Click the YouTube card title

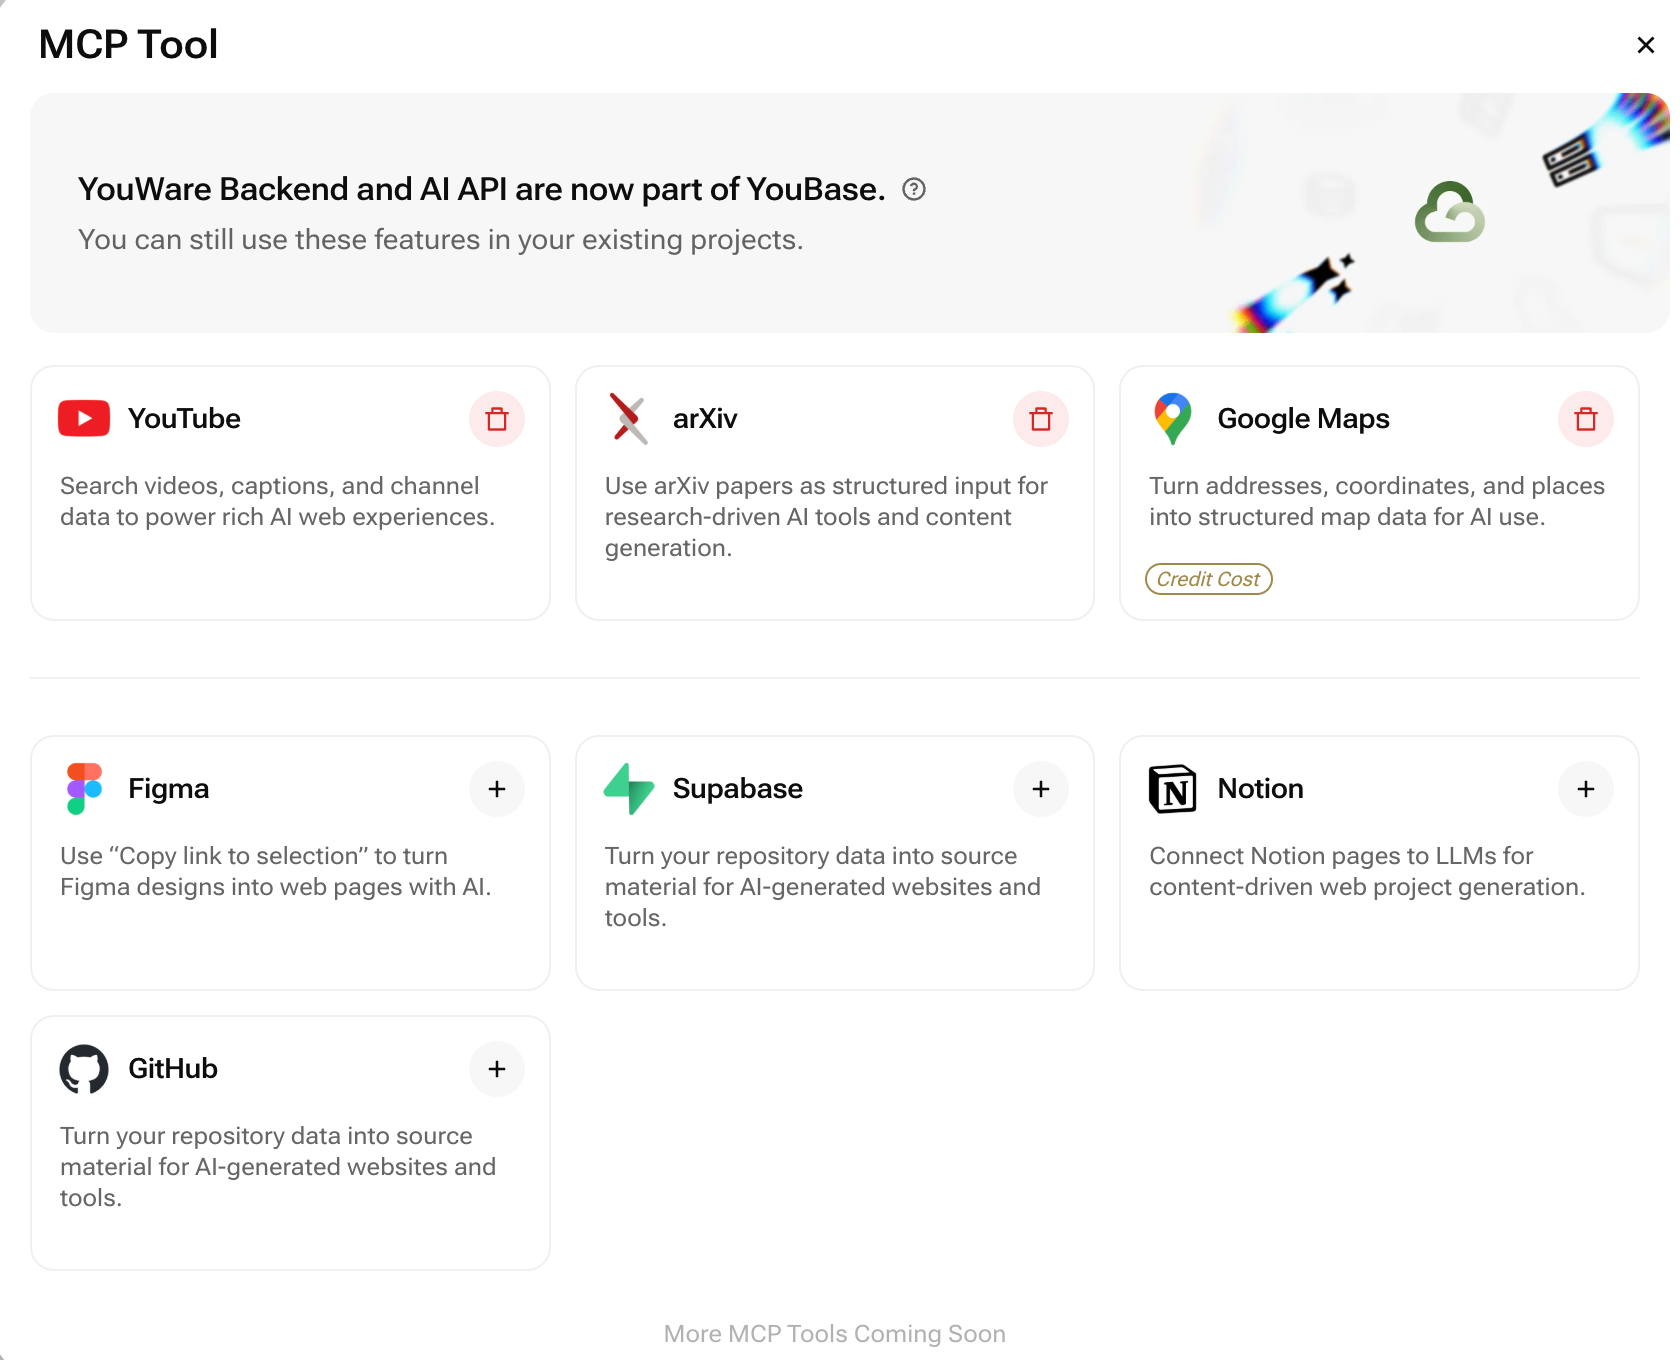(x=185, y=419)
